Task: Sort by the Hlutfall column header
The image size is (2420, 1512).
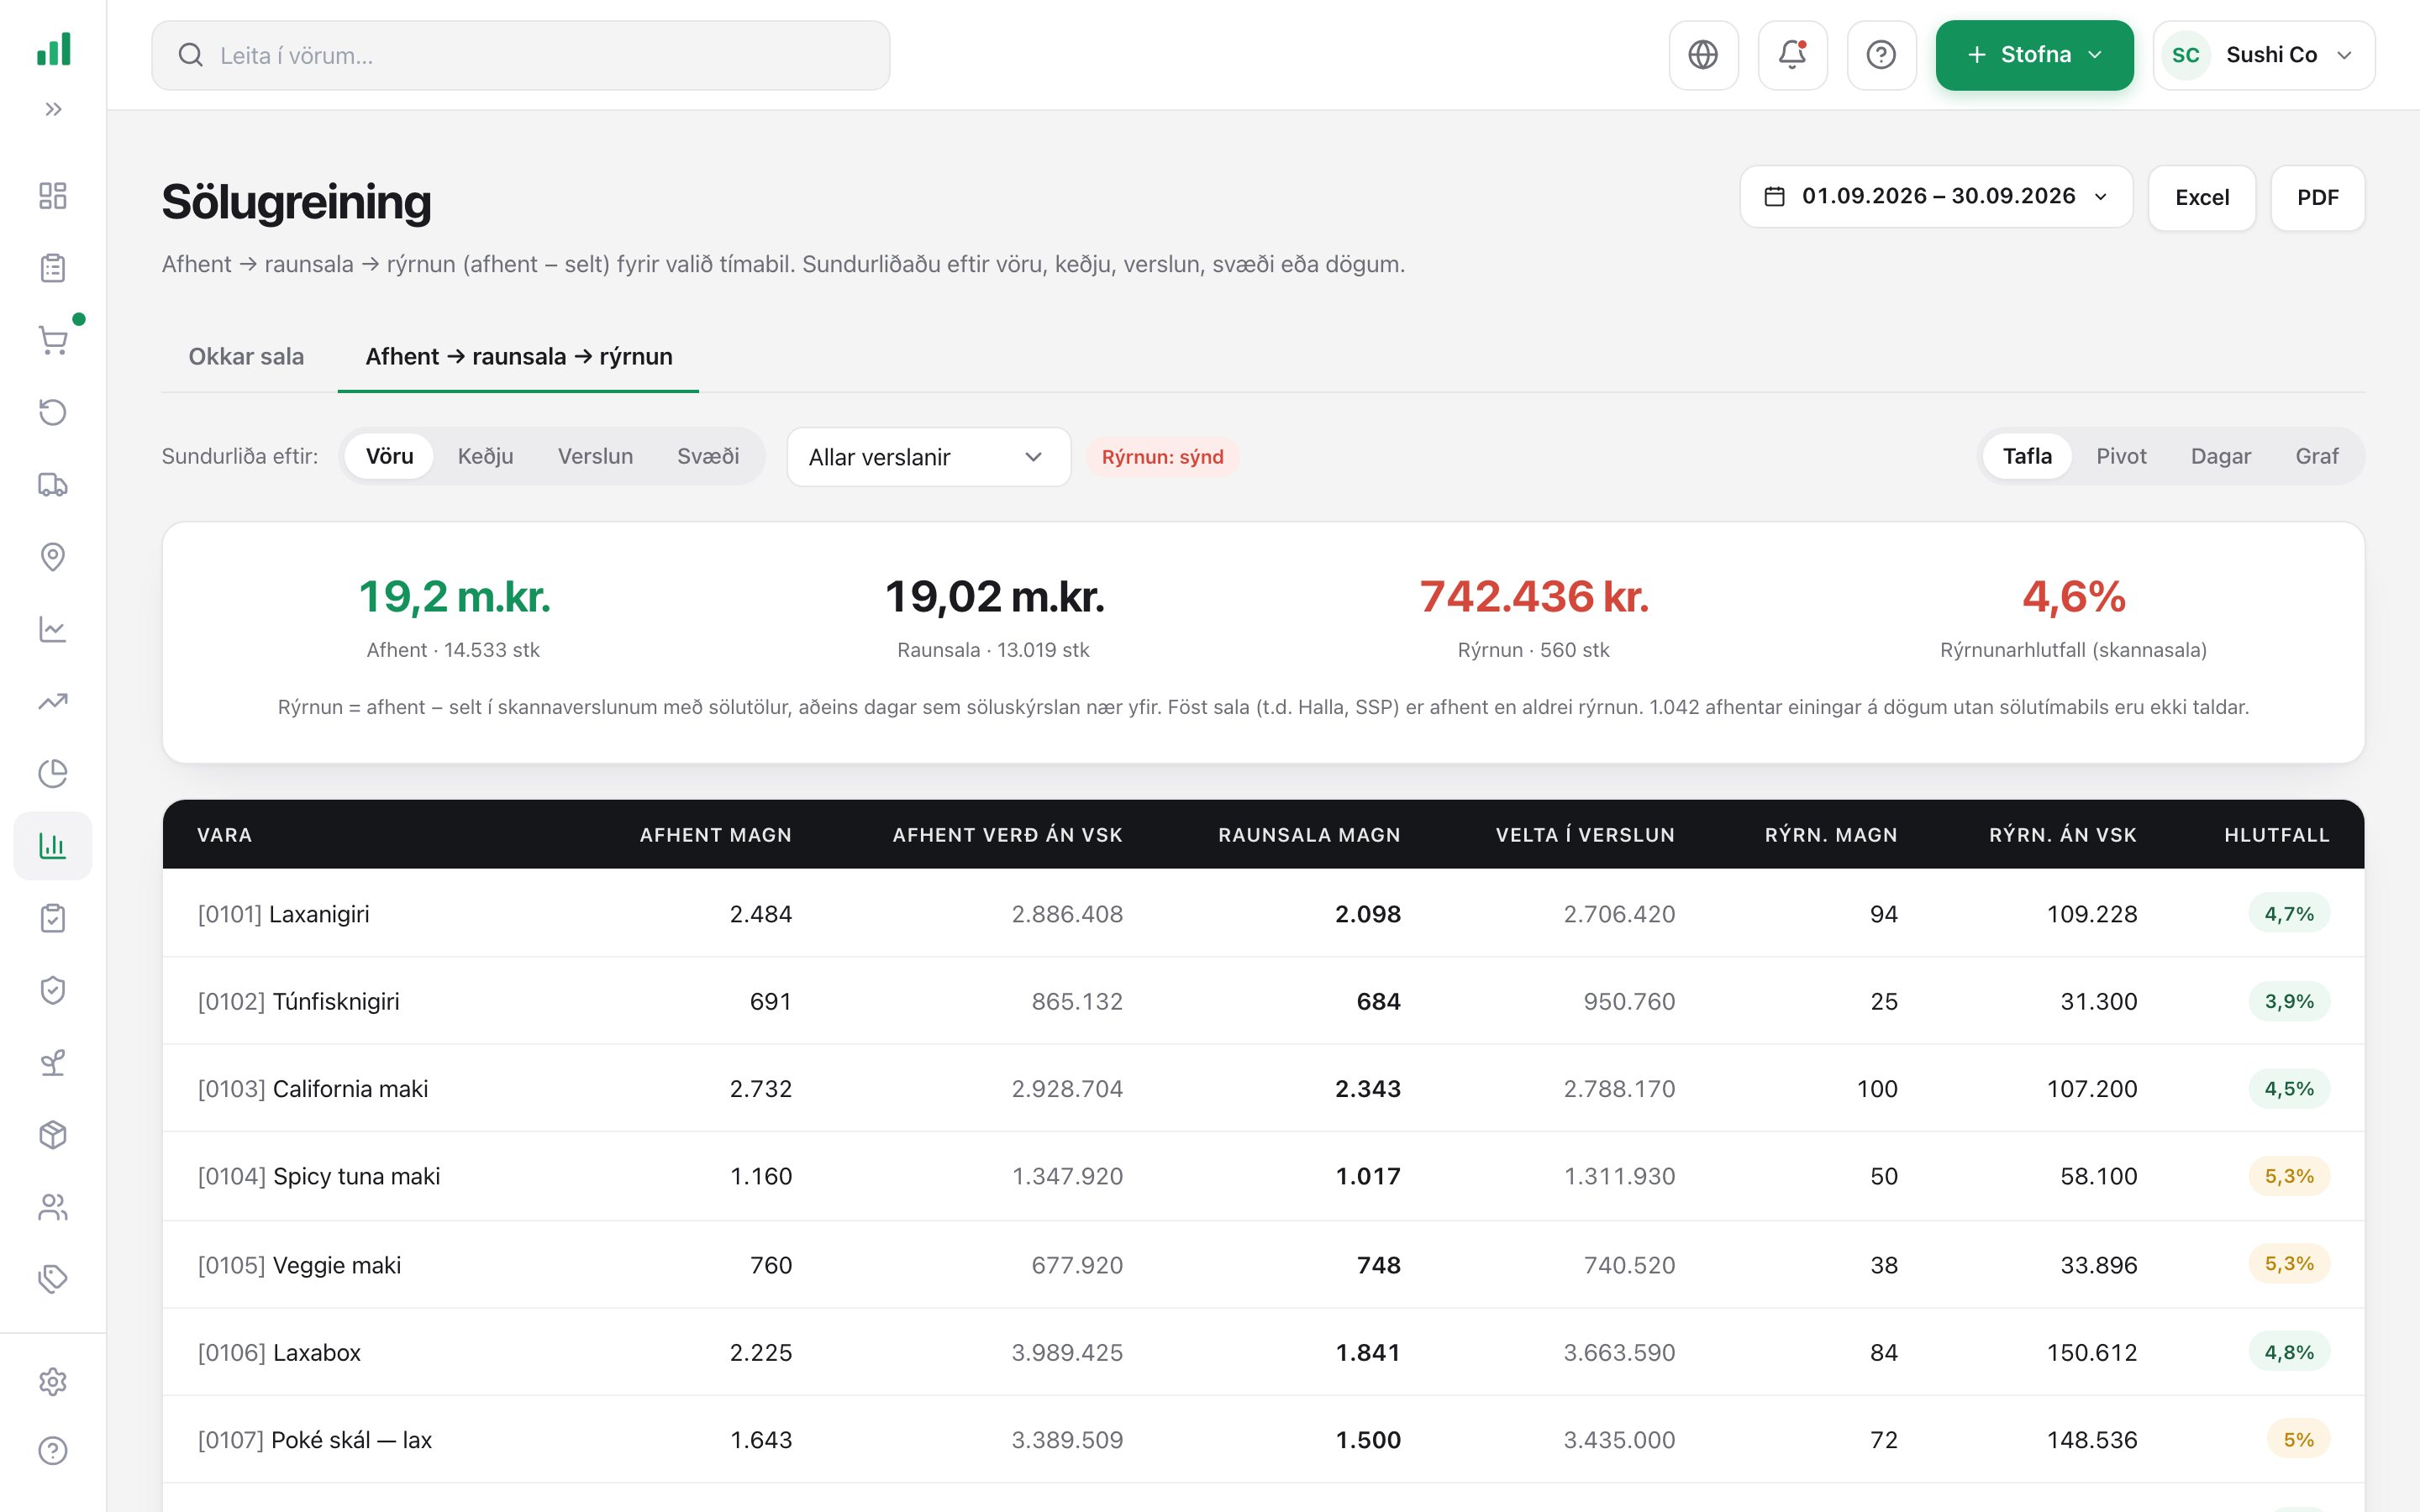Action: tap(2276, 835)
